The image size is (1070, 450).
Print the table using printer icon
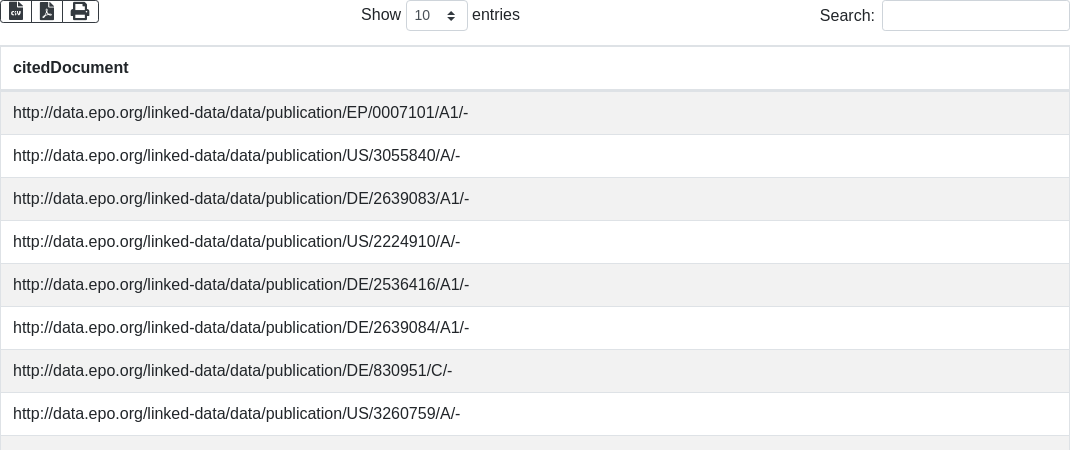pyautogui.click(x=80, y=11)
